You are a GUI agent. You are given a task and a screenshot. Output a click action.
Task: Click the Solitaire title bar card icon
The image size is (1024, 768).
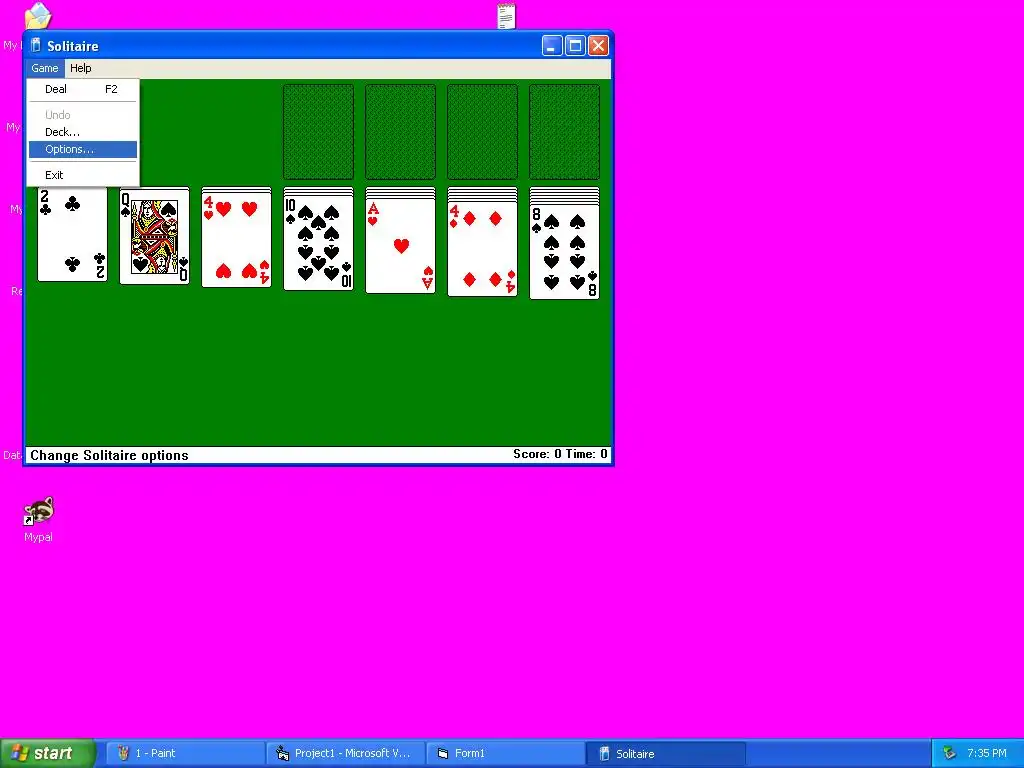(x=36, y=46)
